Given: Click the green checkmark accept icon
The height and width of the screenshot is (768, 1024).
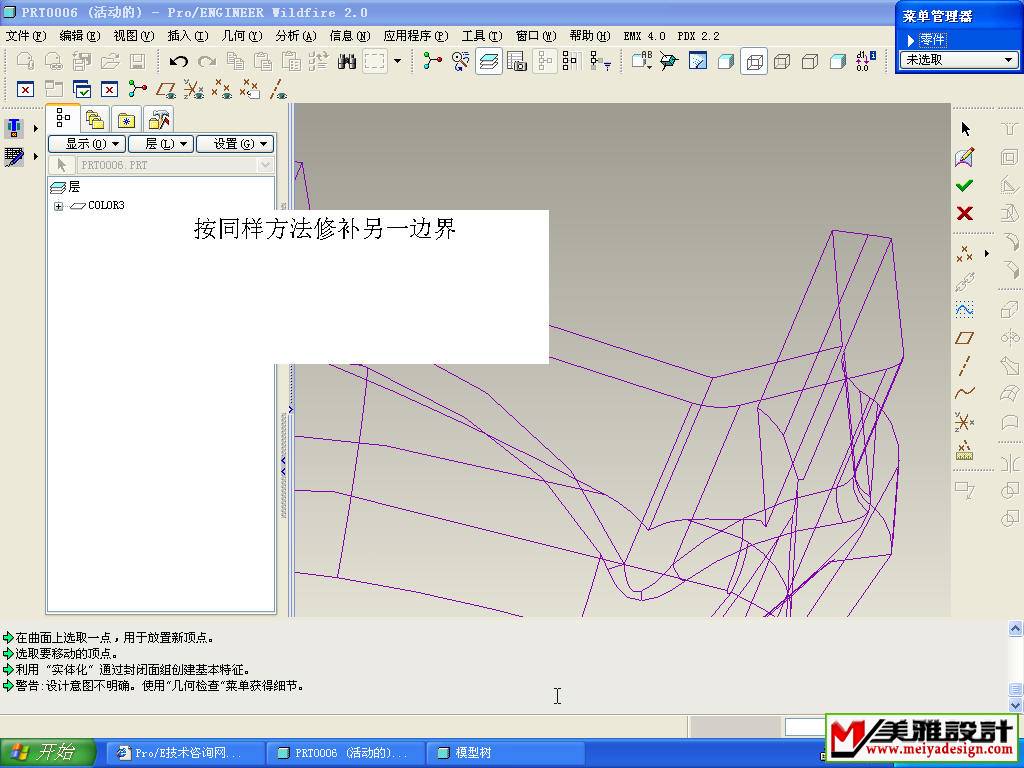Looking at the screenshot, I should point(964,185).
